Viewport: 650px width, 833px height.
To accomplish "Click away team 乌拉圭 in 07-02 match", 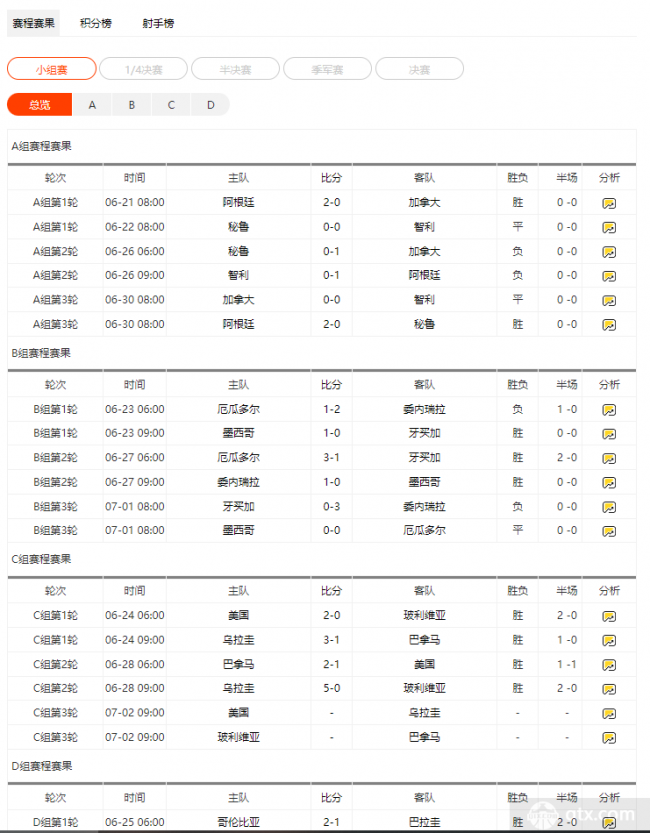I will 424,712.
